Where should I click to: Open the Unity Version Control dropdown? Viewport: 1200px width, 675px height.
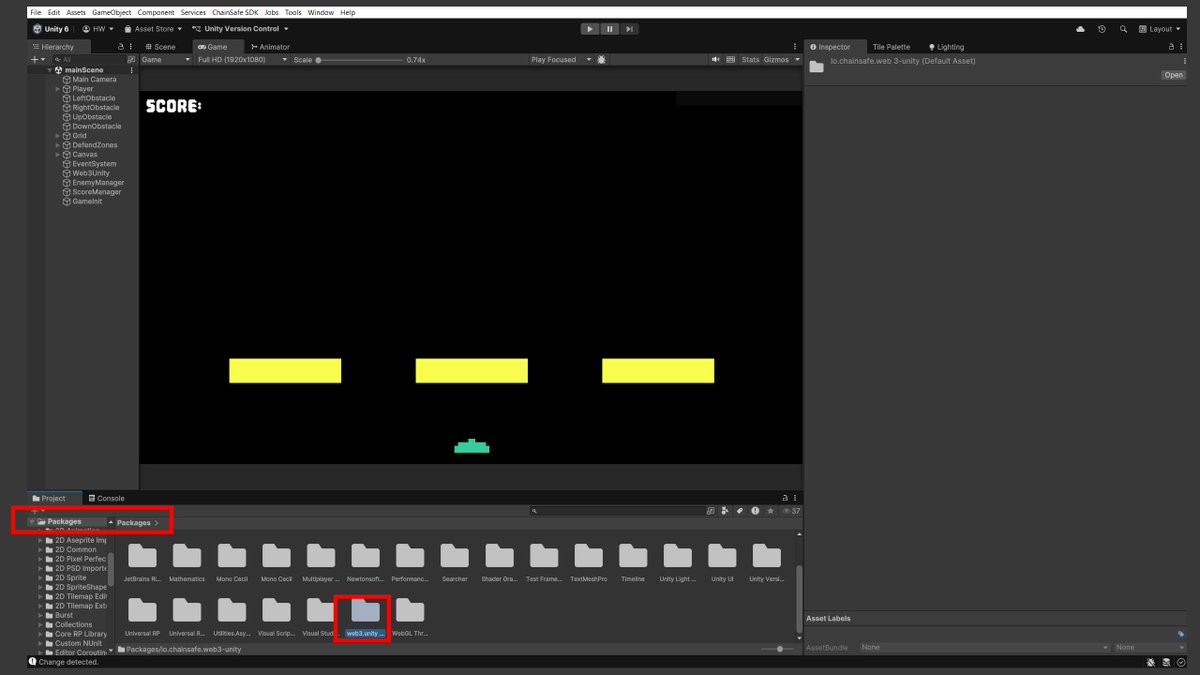pos(240,29)
